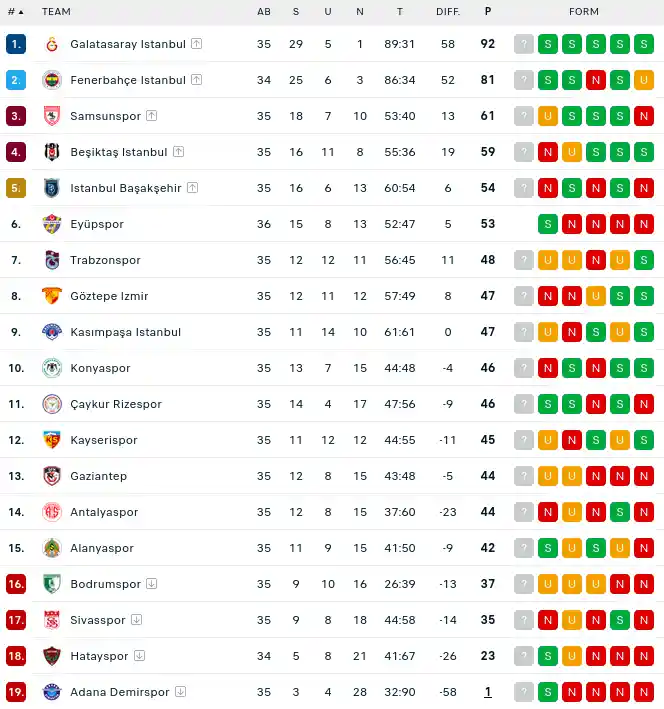Image resolution: width=664 pixels, height=709 pixels.
Task: Click relegation arrow icon beside Adana Demirspor
Action: click(180, 692)
